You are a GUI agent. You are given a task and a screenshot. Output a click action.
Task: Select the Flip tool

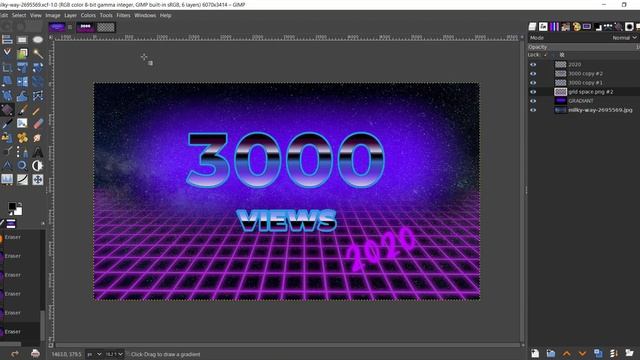coord(22,82)
